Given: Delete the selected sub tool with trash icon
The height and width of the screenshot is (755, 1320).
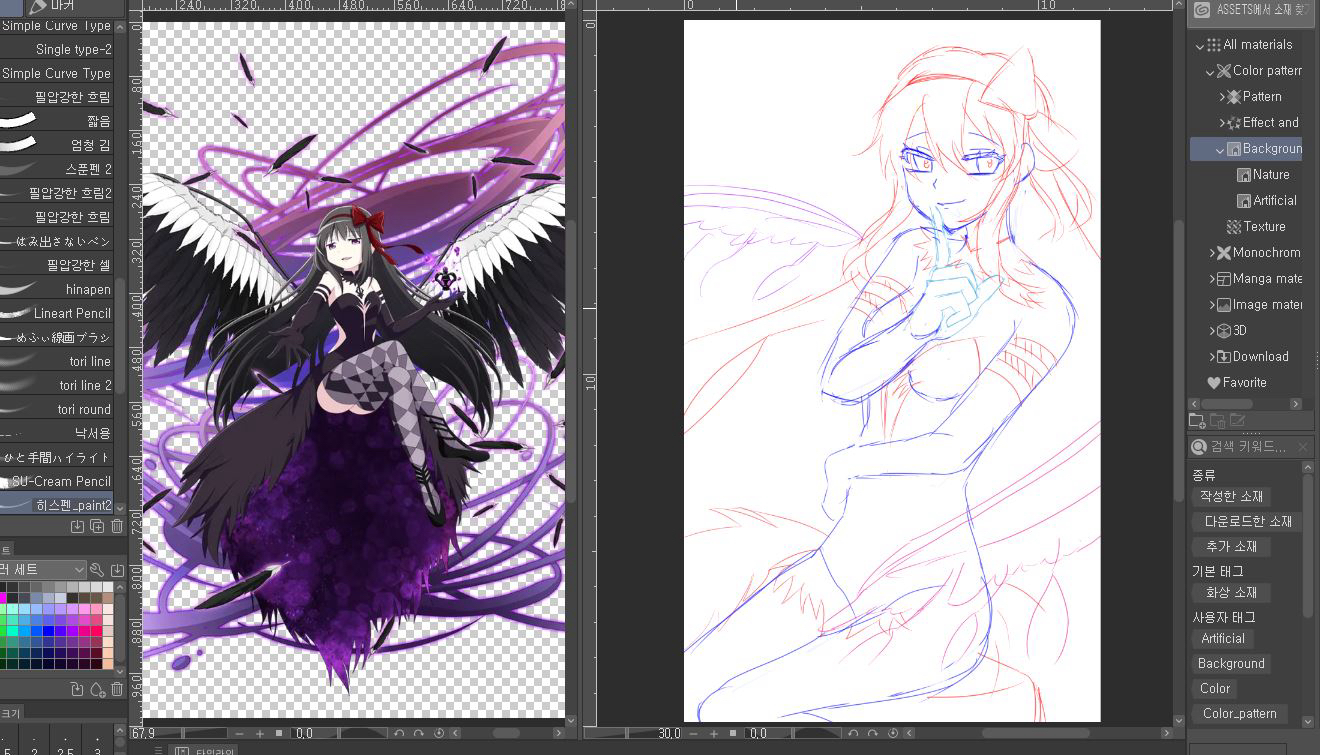Looking at the screenshot, I should (x=116, y=526).
